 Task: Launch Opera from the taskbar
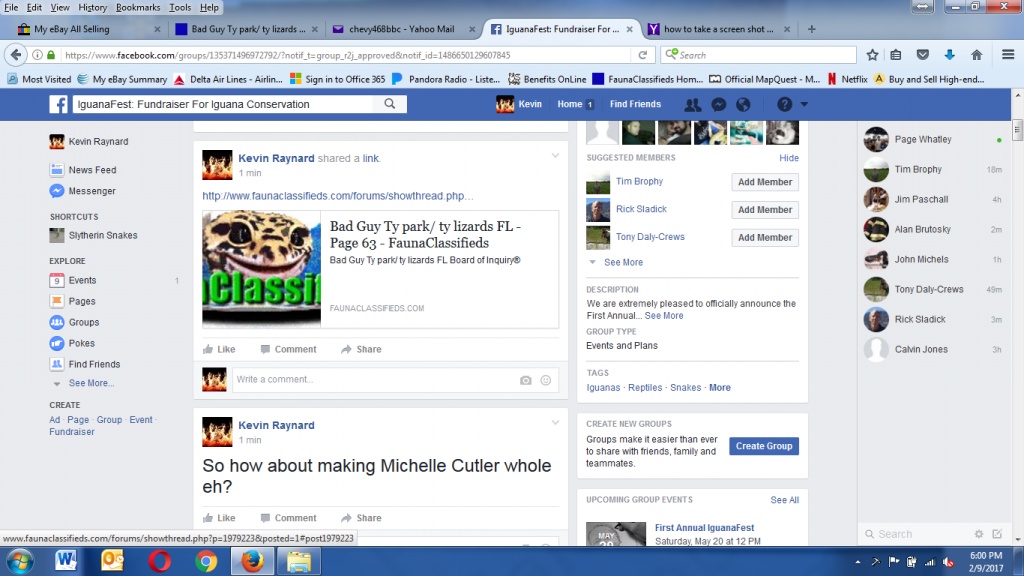click(x=159, y=562)
